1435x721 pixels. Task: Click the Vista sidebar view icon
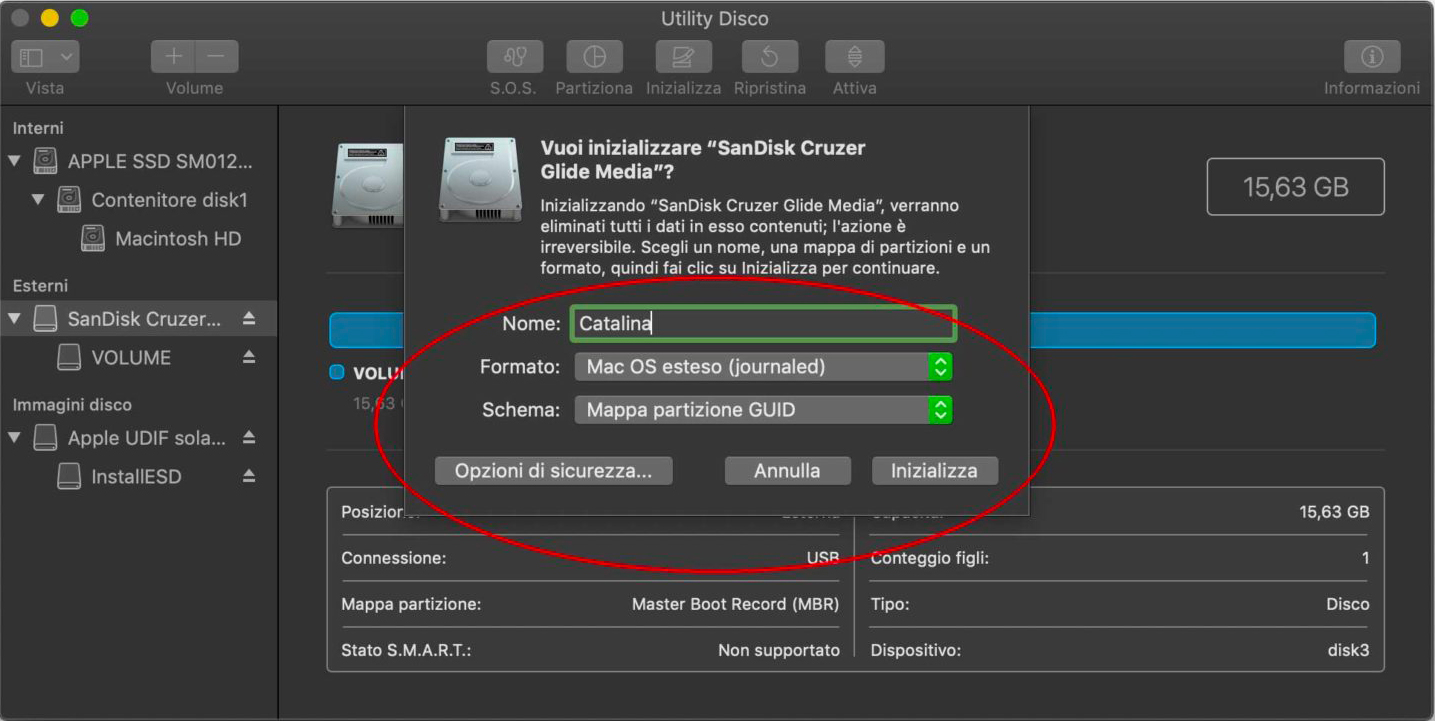pyautogui.click(x=32, y=57)
